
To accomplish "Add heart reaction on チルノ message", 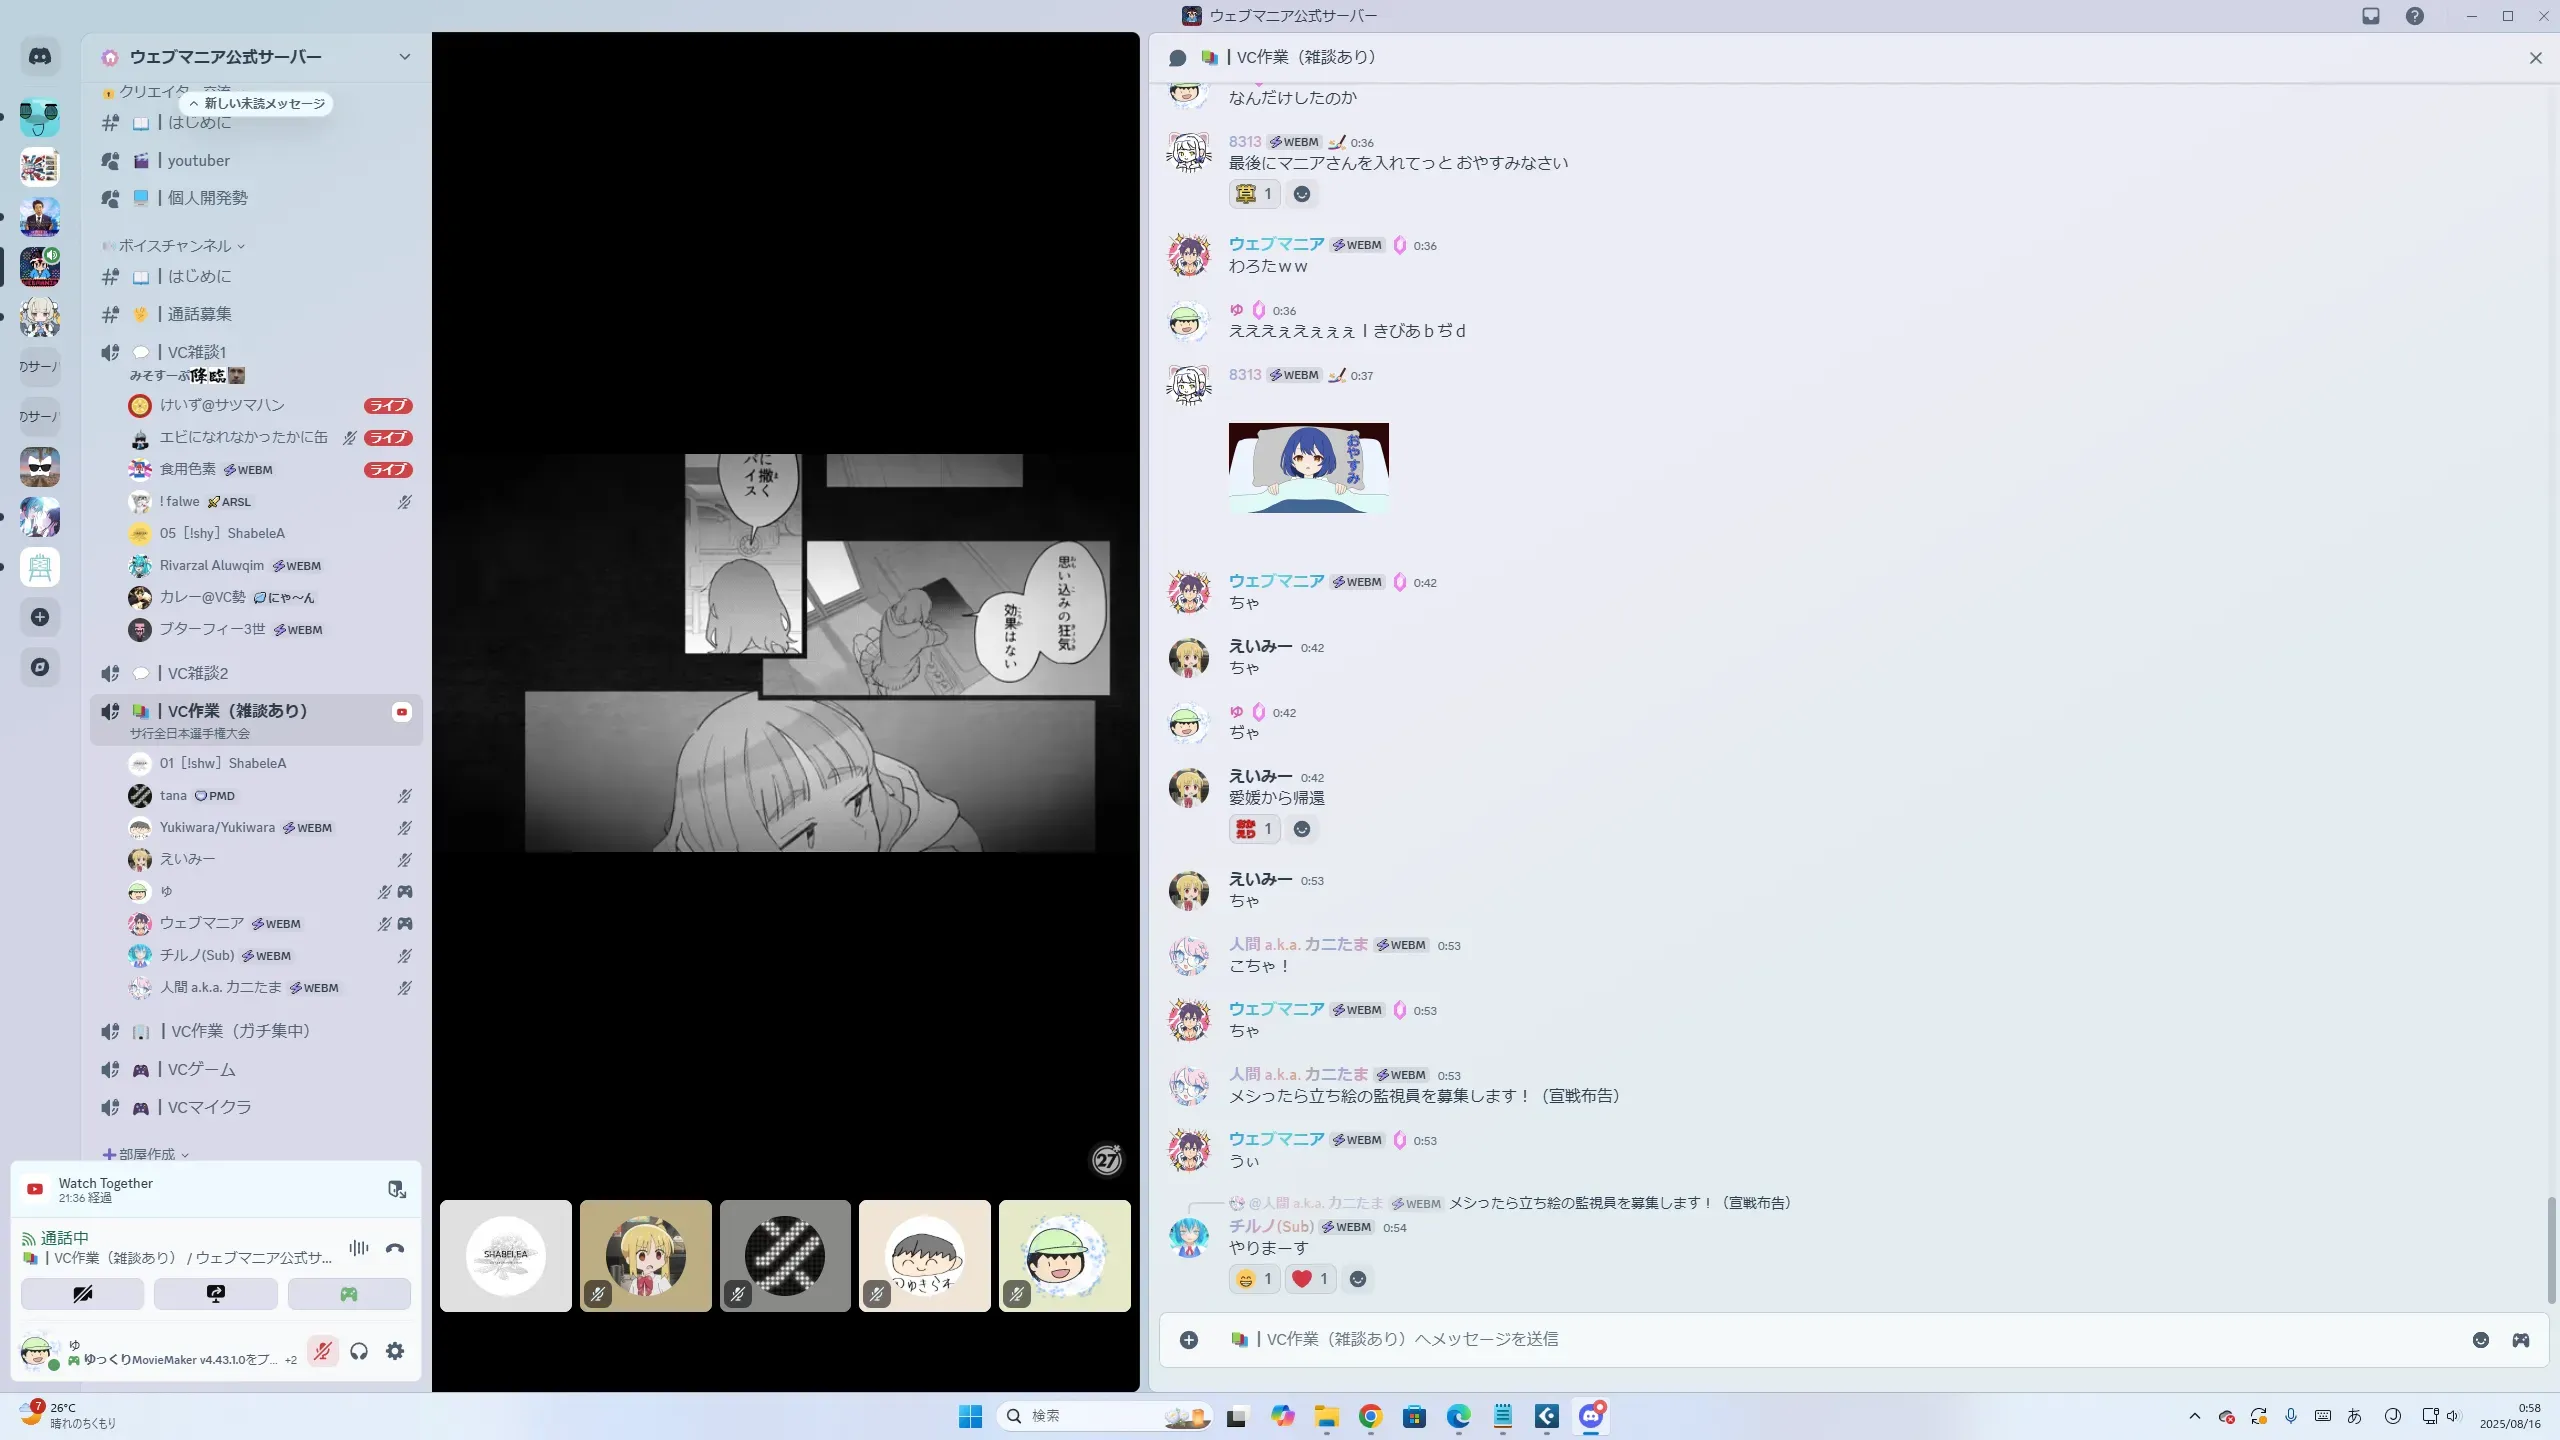I will click(1310, 1279).
